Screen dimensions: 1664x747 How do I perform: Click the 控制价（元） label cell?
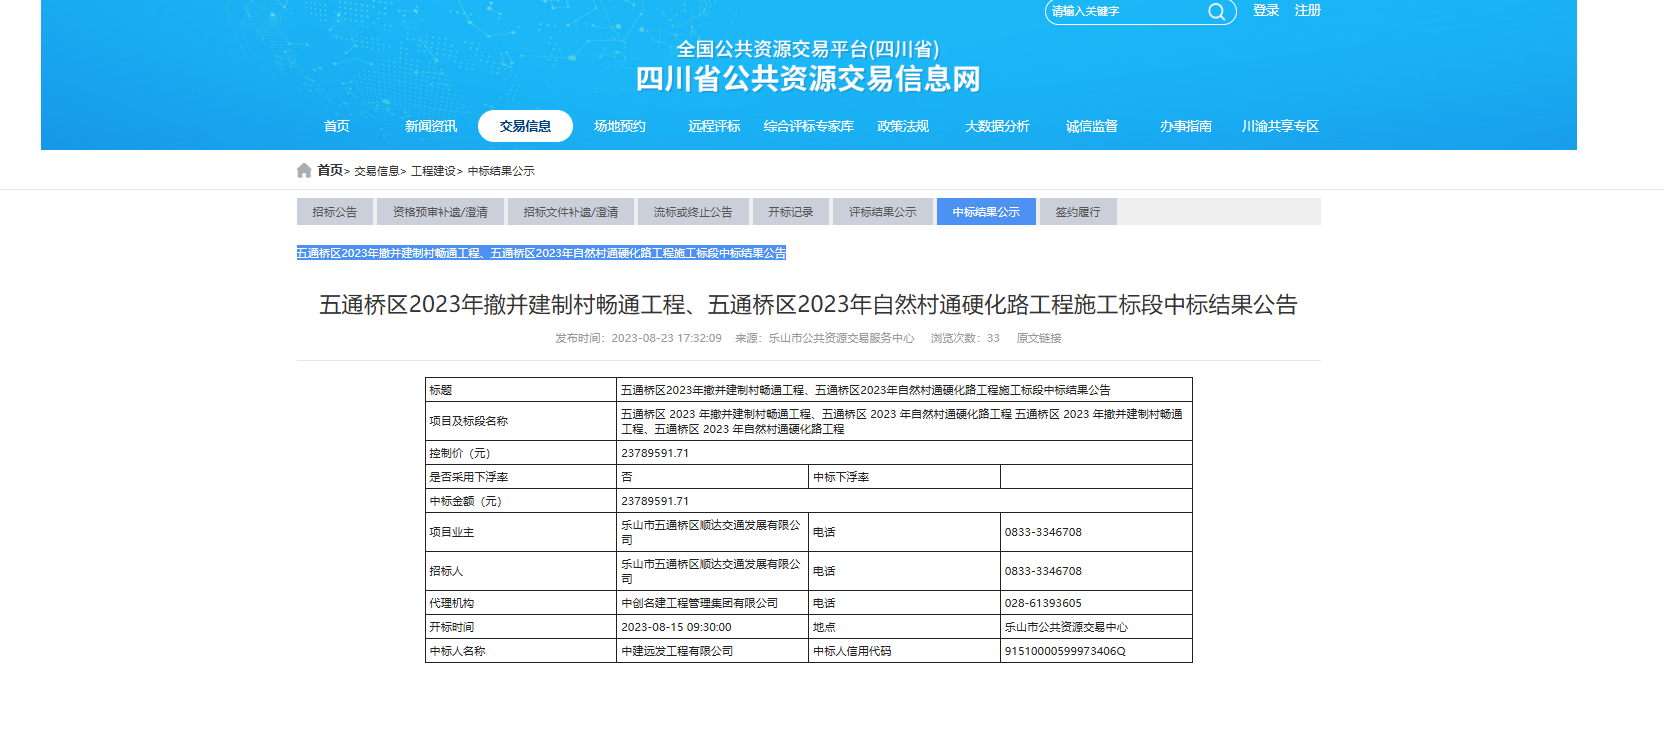521,453
